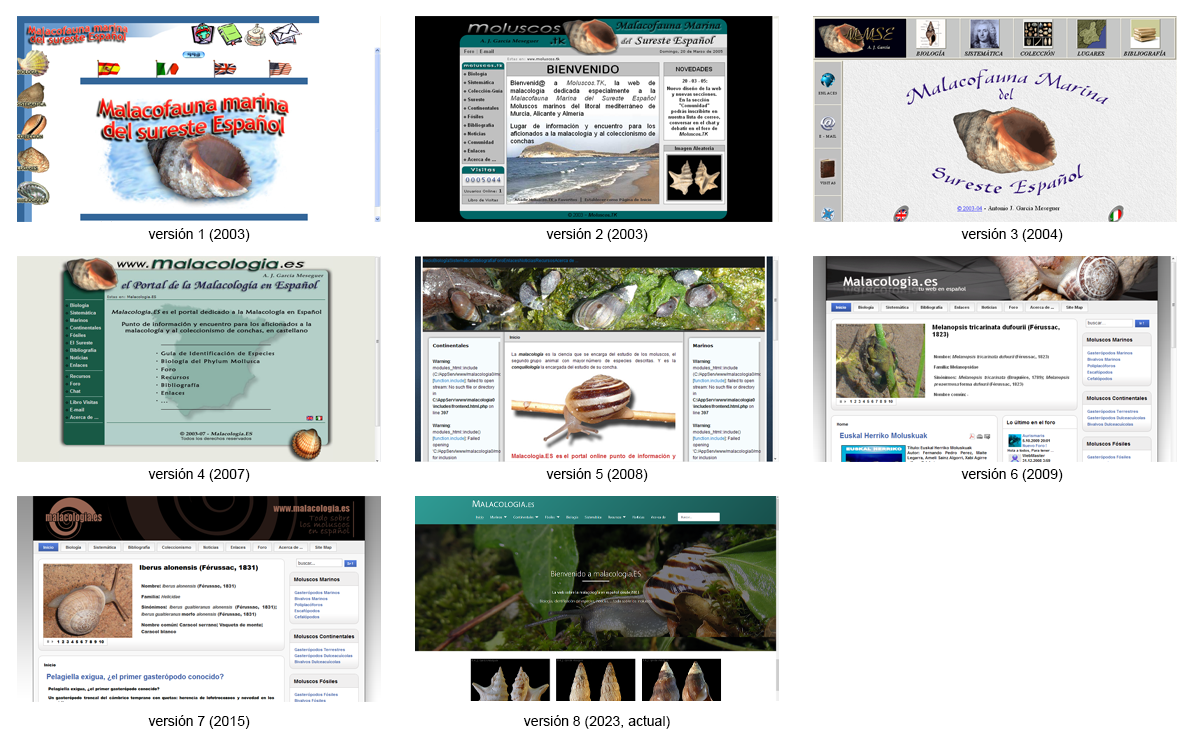
Task: Click the MMSE shell logo in versión 3
Action: 860,37
